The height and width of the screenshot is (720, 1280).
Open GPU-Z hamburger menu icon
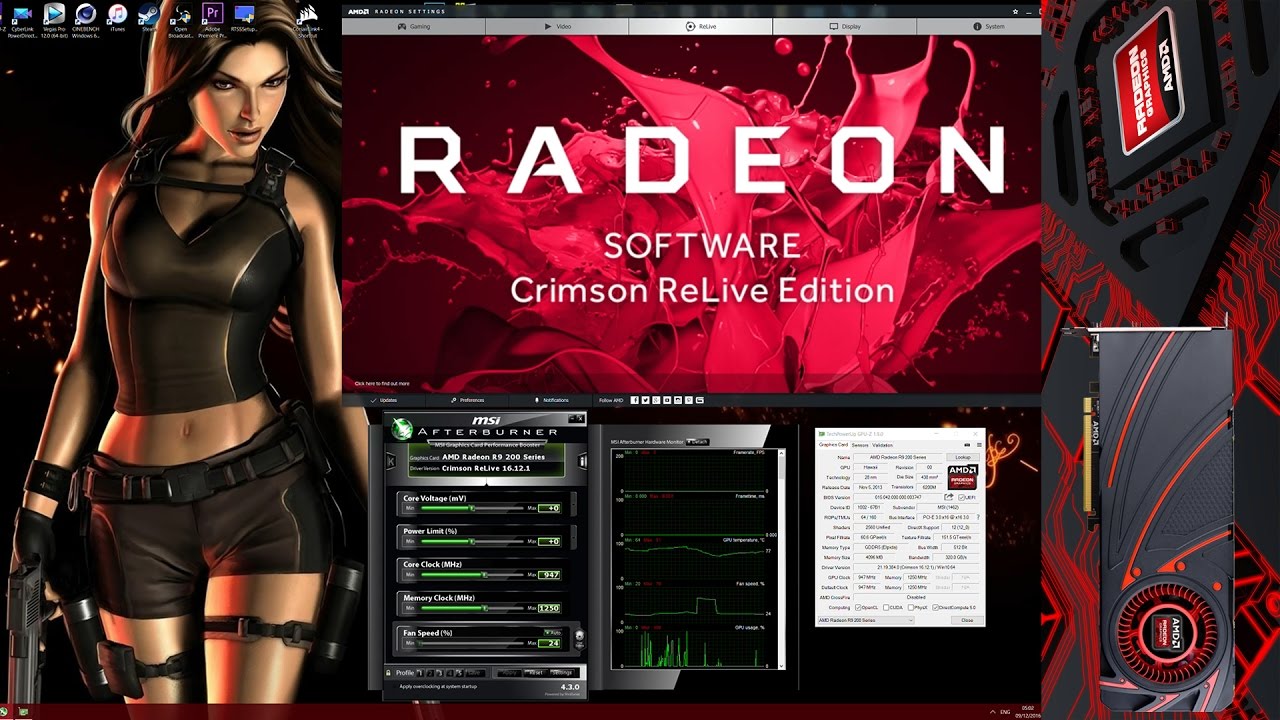pyautogui.click(x=979, y=445)
